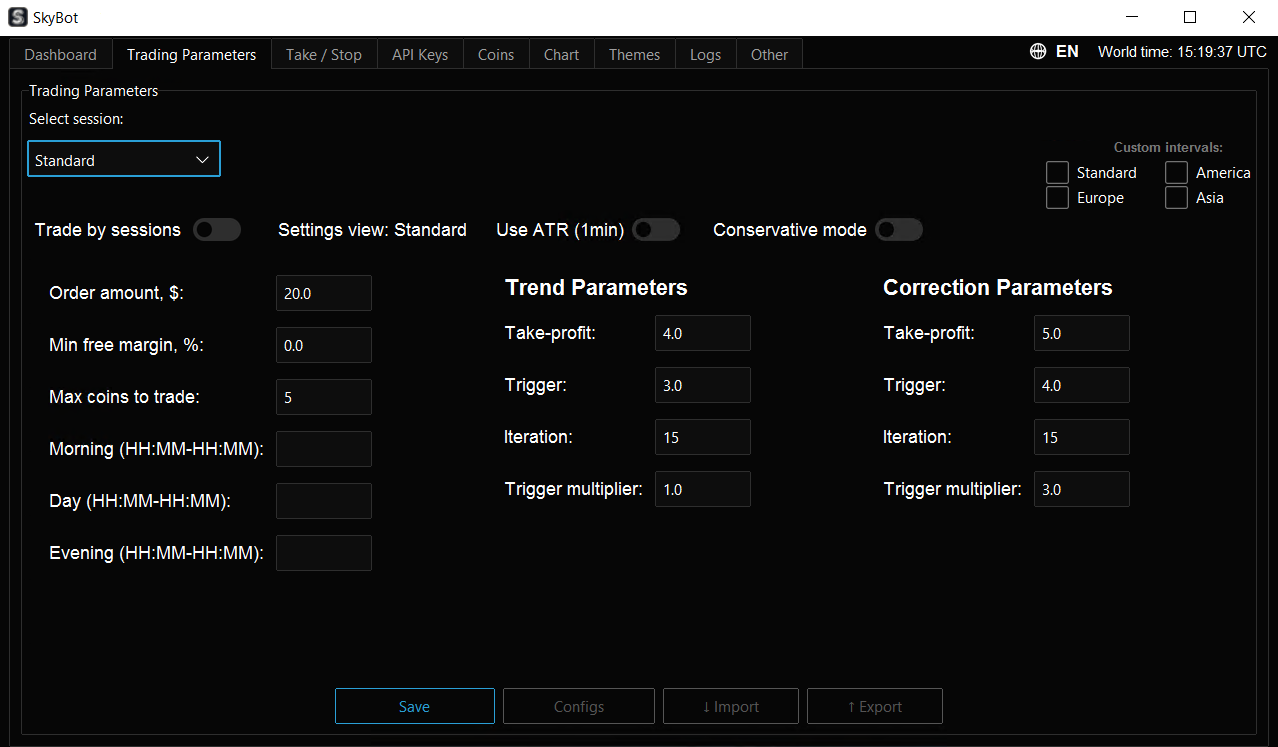Switch language via EN label
The height and width of the screenshot is (747, 1278).
1067,51
